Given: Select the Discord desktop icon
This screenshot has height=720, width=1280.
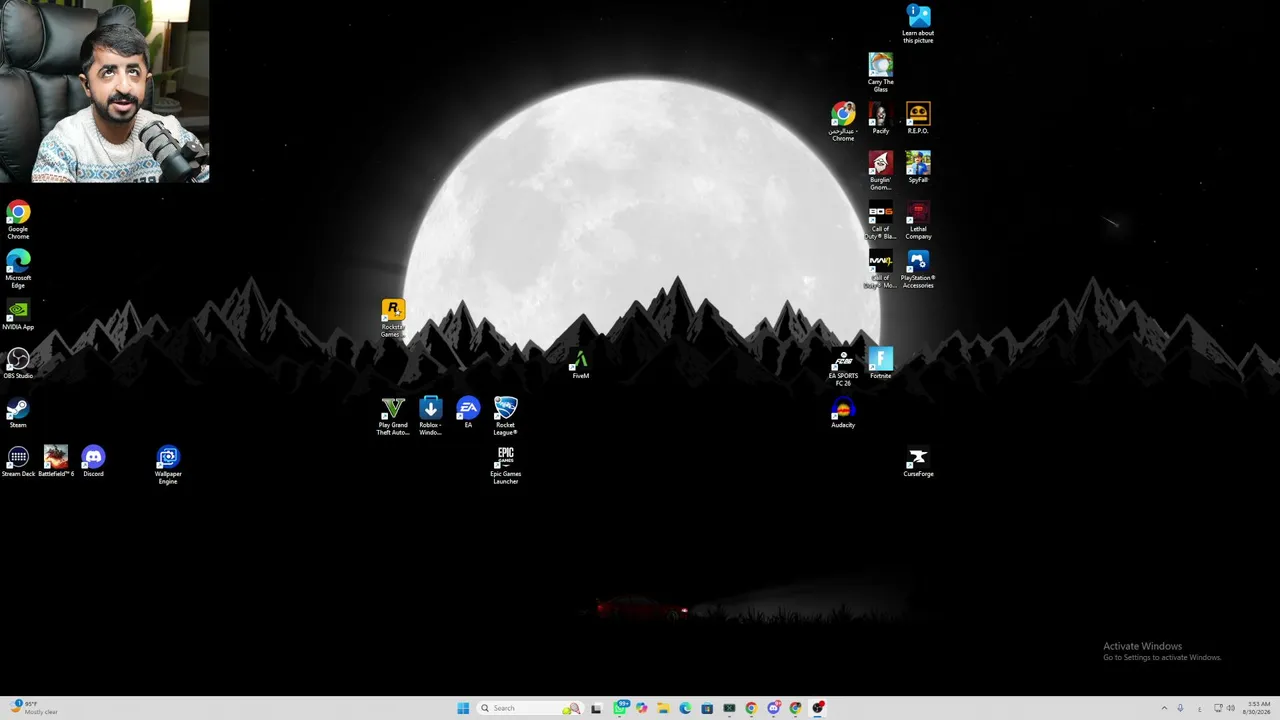Looking at the screenshot, I should (93, 461).
